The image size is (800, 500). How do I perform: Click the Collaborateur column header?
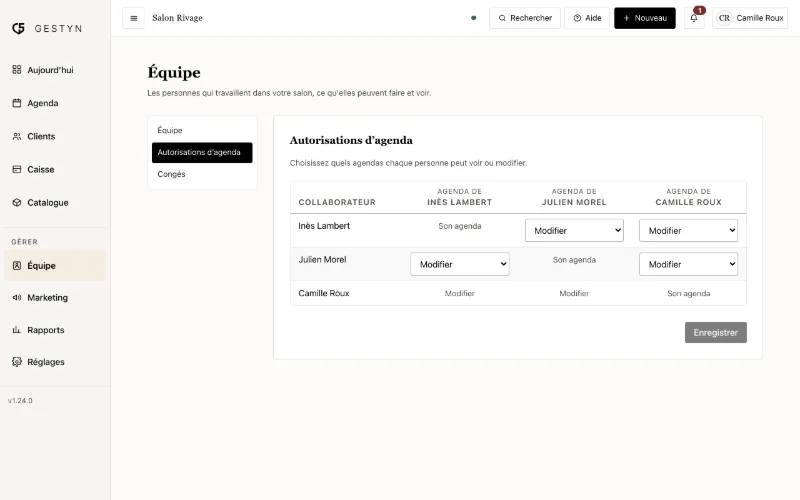[x=337, y=202]
